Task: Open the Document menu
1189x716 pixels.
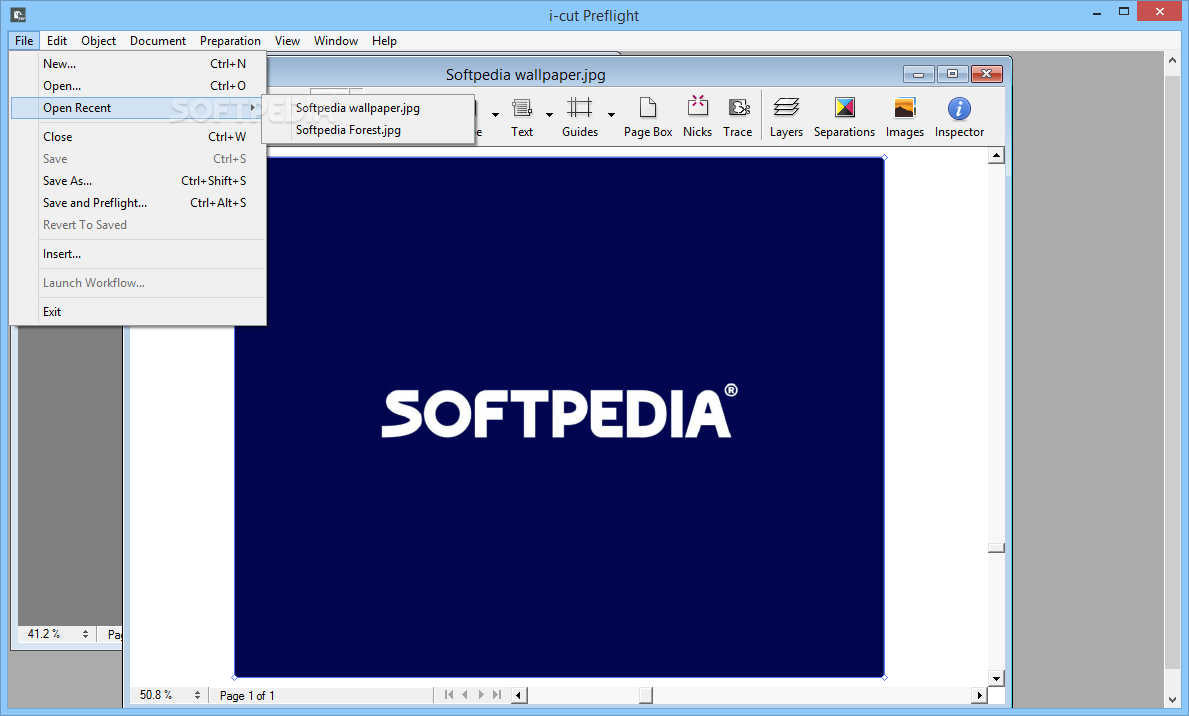Action: click(x=158, y=41)
